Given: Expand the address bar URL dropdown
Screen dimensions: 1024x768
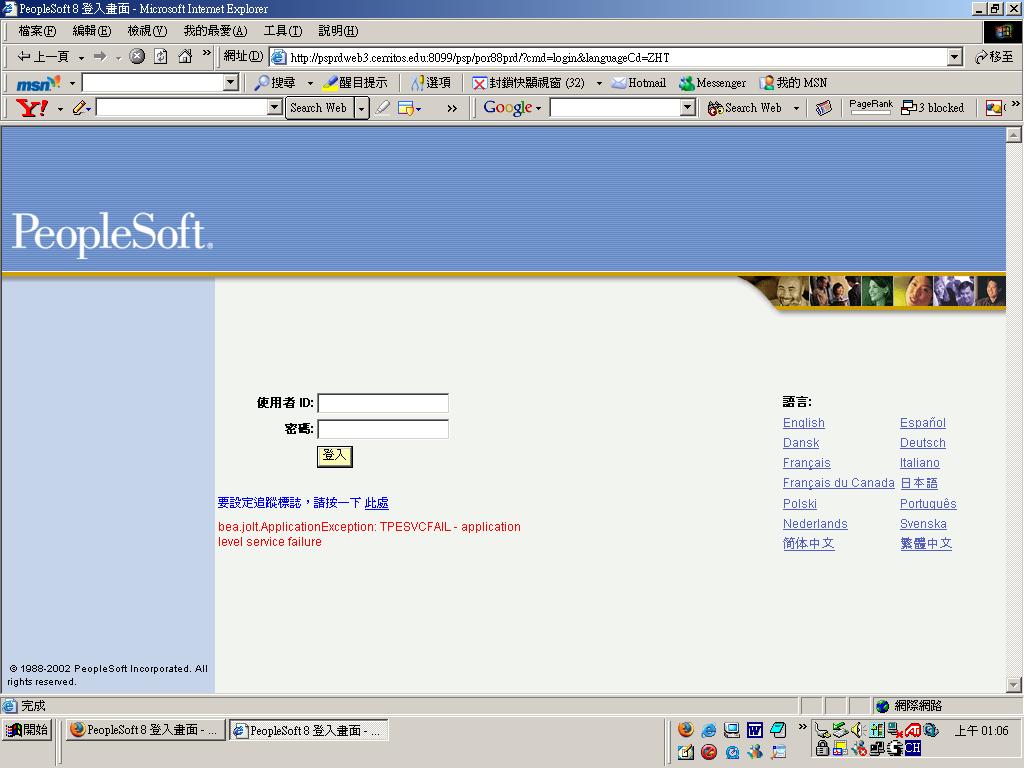Looking at the screenshot, I should coord(954,57).
